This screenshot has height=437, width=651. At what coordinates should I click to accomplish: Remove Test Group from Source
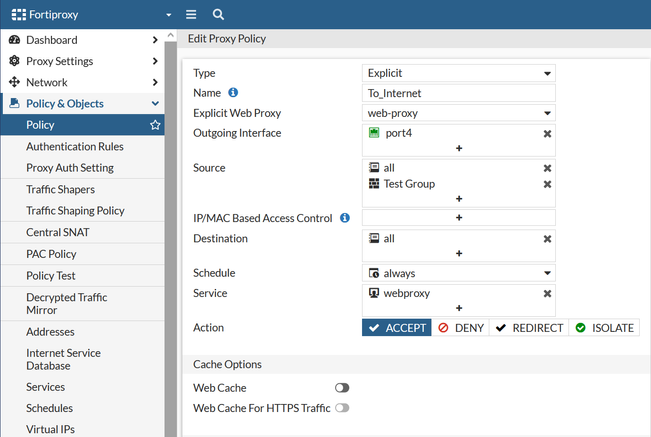pos(547,184)
